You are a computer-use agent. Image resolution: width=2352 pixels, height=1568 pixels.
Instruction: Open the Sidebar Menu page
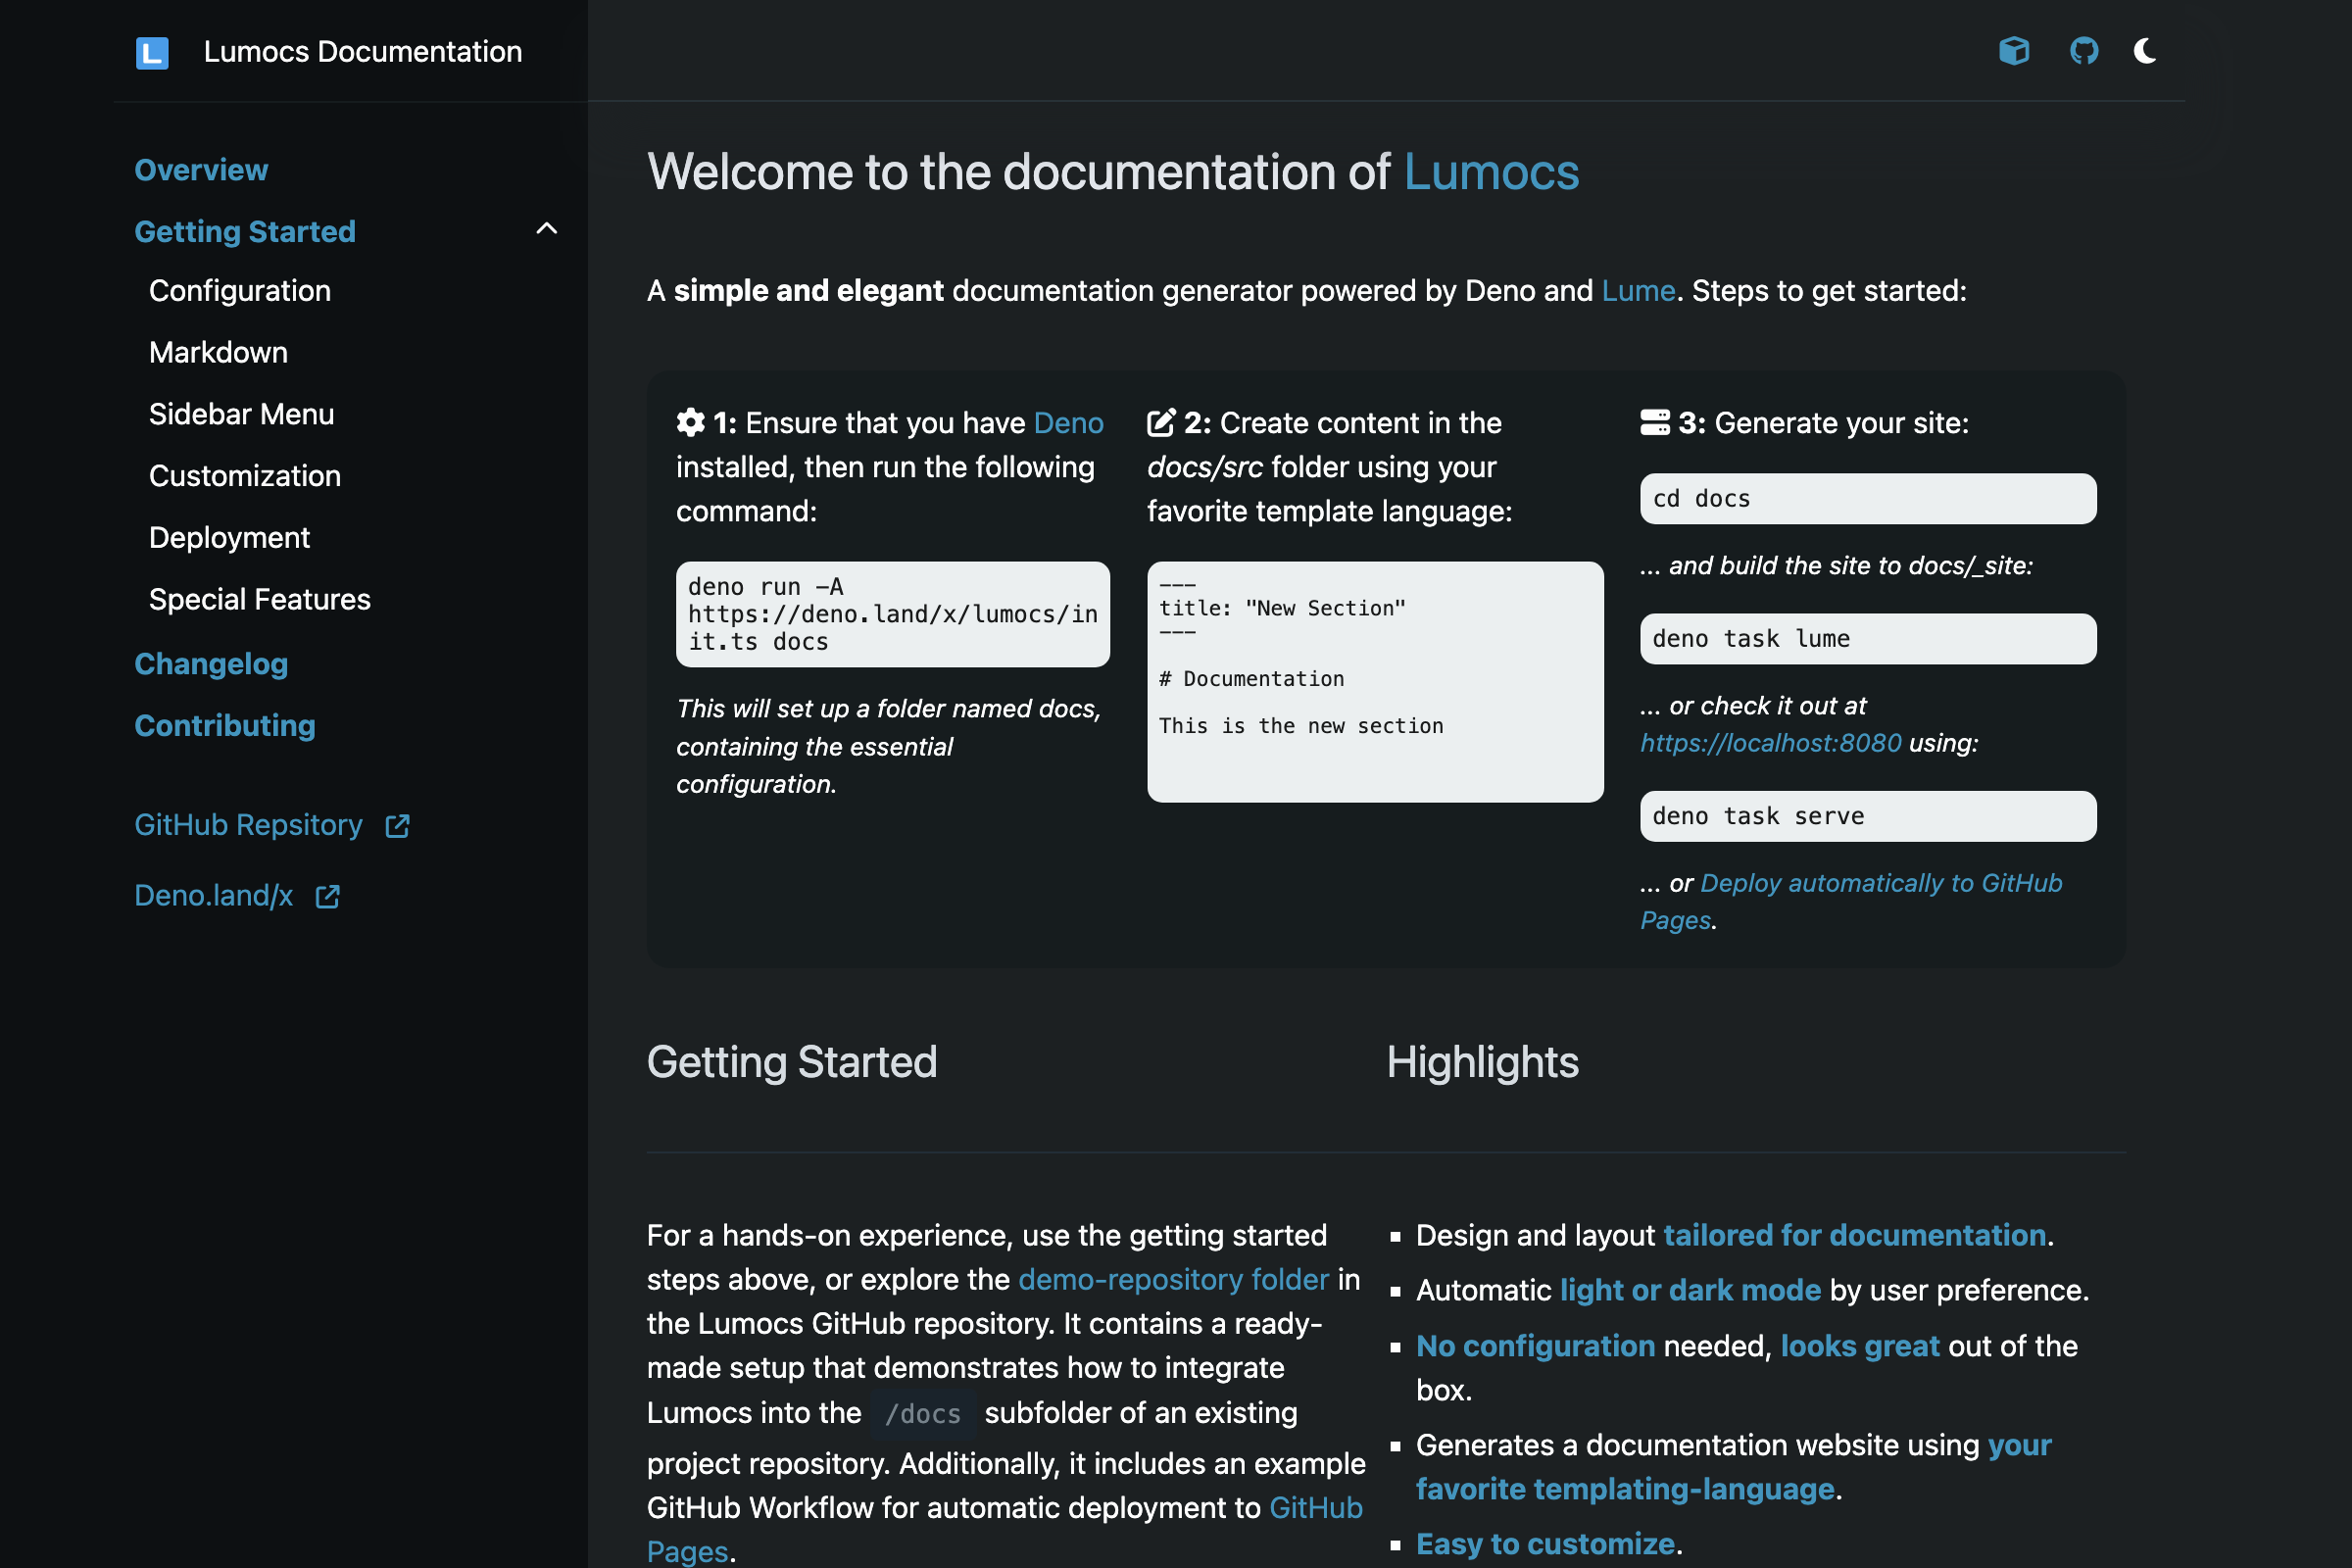[x=241, y=414]
